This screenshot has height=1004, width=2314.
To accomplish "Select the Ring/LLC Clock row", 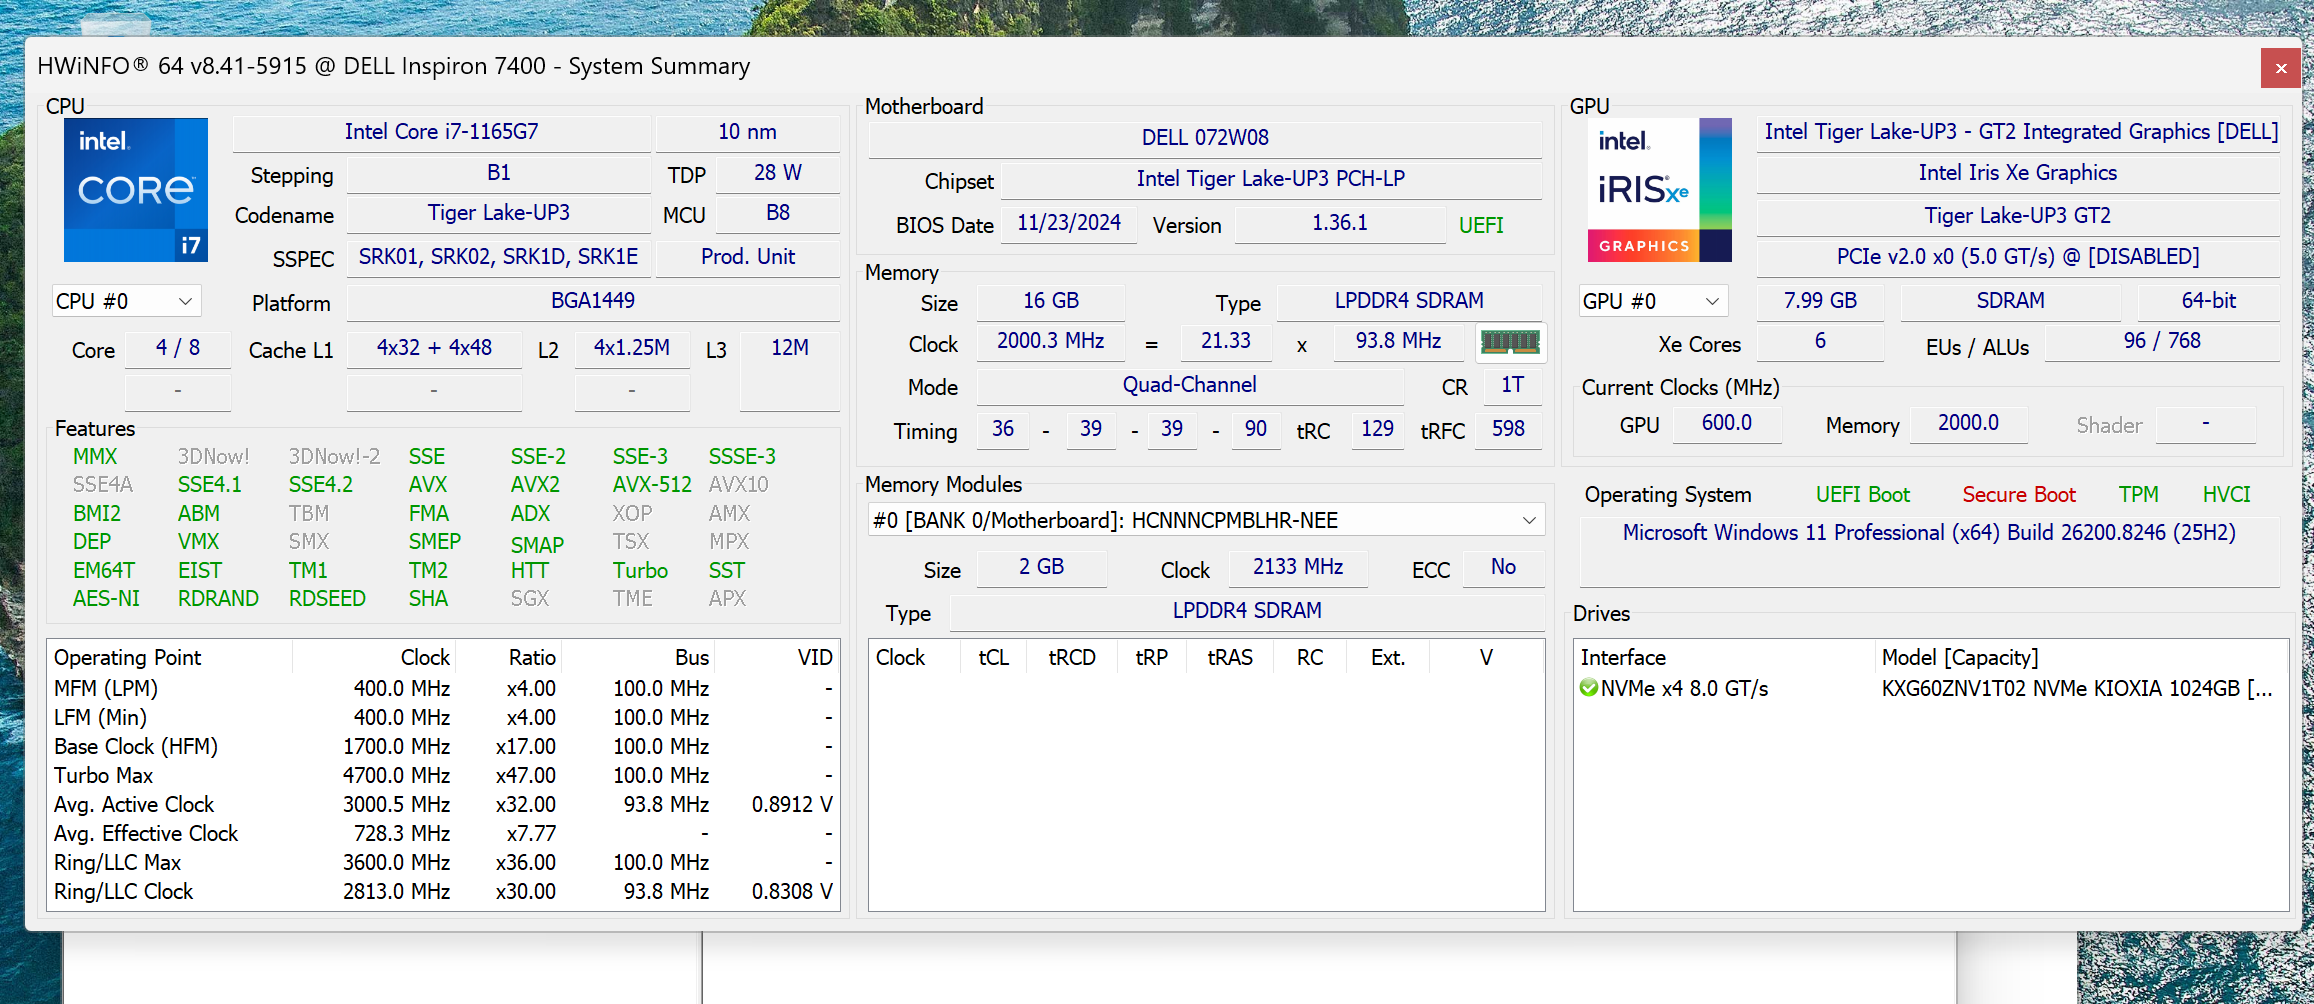I will (443, 891).
